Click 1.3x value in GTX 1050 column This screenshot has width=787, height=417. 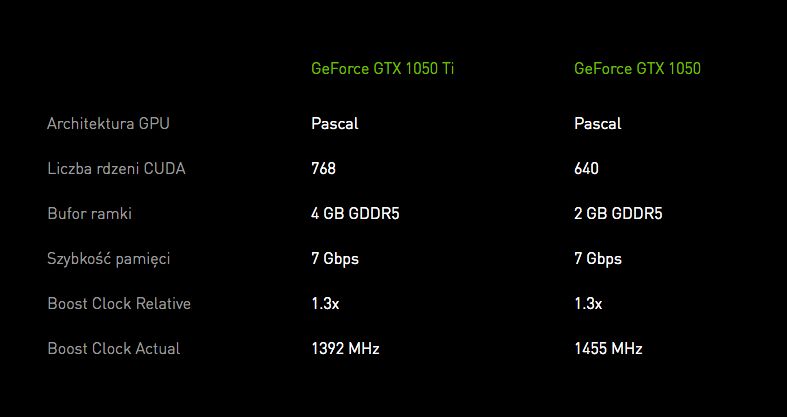(588, 304)
